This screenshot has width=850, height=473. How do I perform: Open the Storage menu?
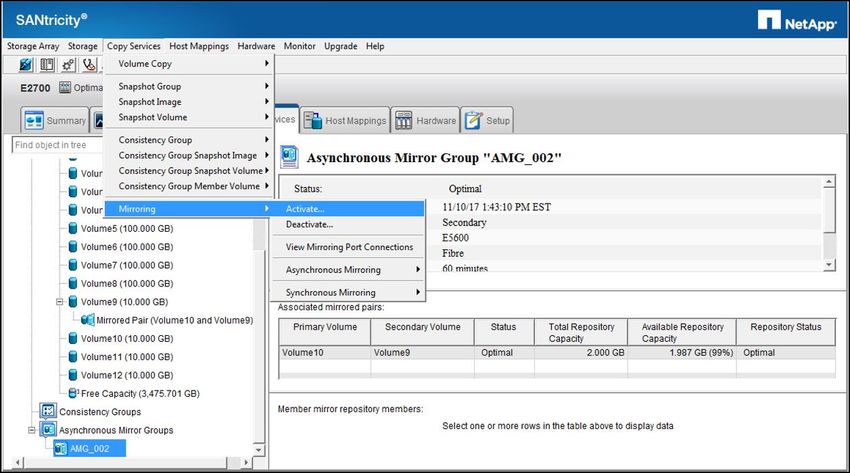pyautogui.click(x=82, y=46)
